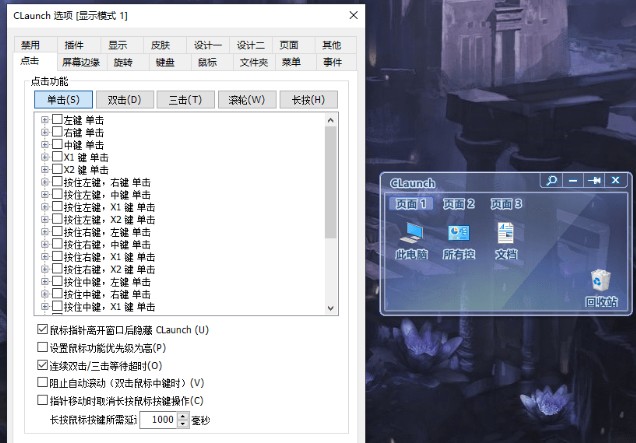Expand the 左键 单击 tree node
Viewport: 636px width, 443px height.
point(44,120)
